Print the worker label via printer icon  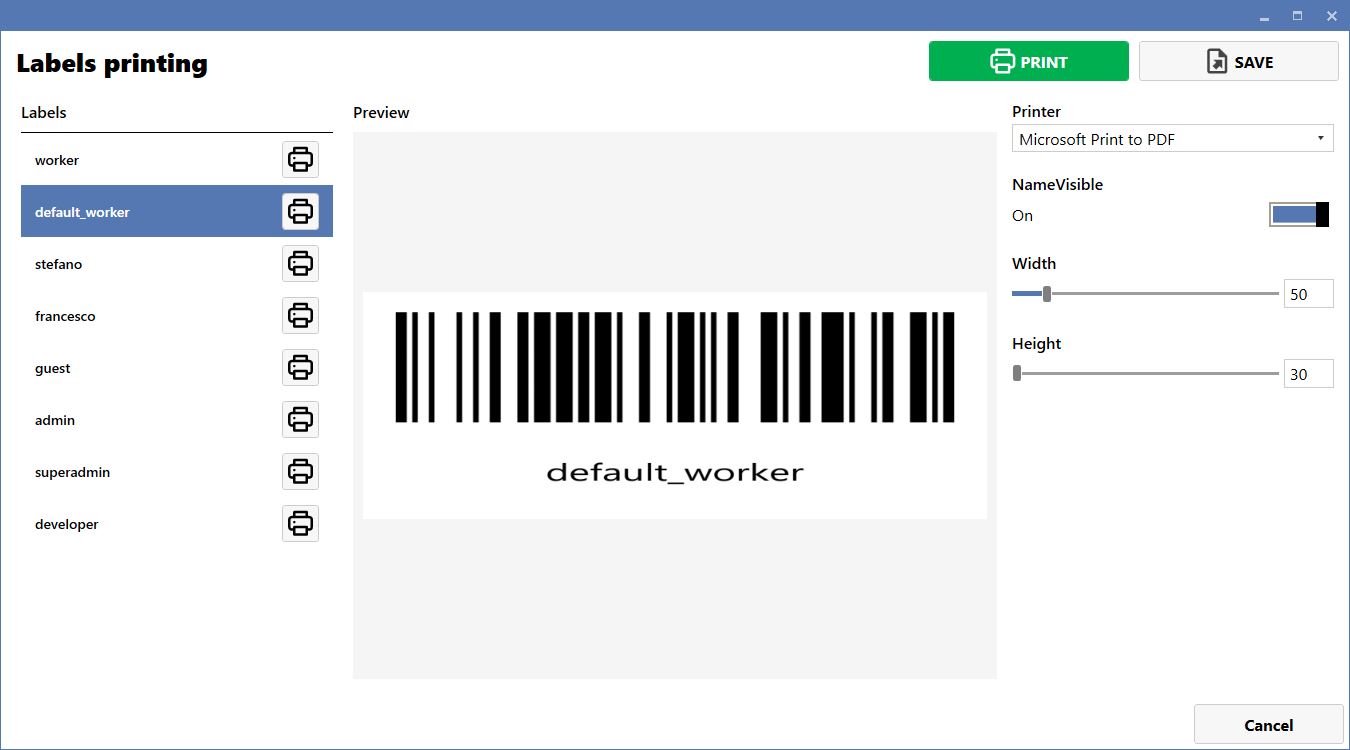300,160
